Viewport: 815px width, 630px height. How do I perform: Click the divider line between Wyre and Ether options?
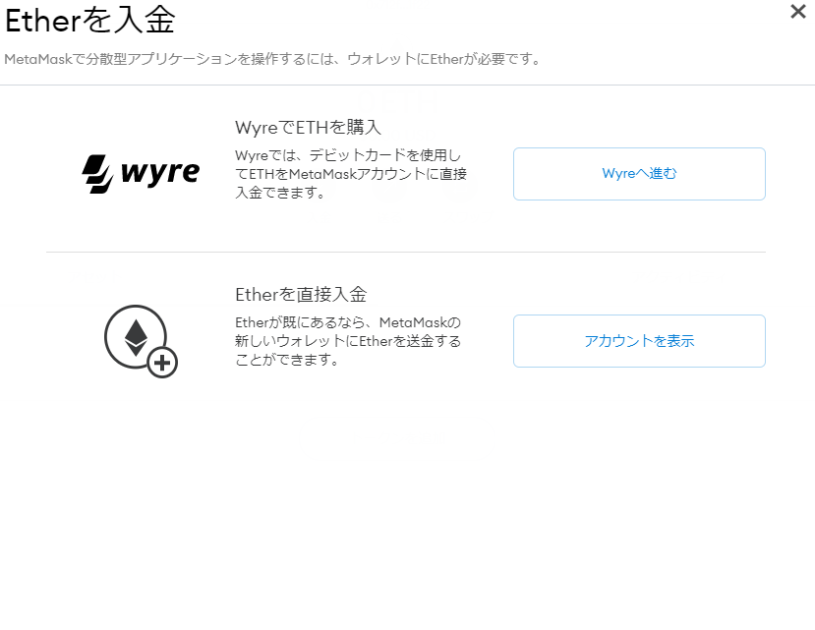(x=405, y=252)
